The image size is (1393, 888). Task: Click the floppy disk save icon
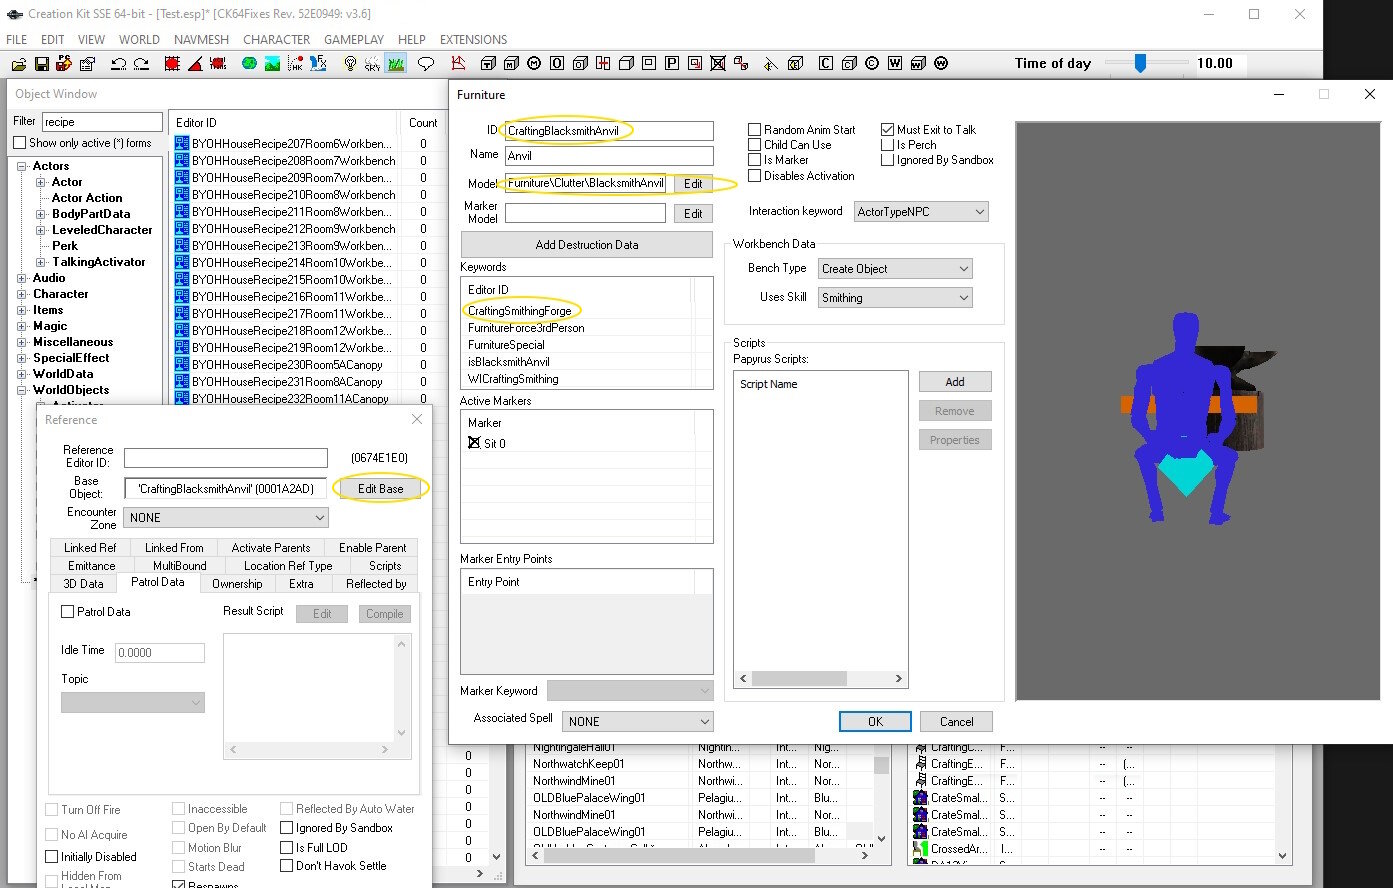pos(41,64)
